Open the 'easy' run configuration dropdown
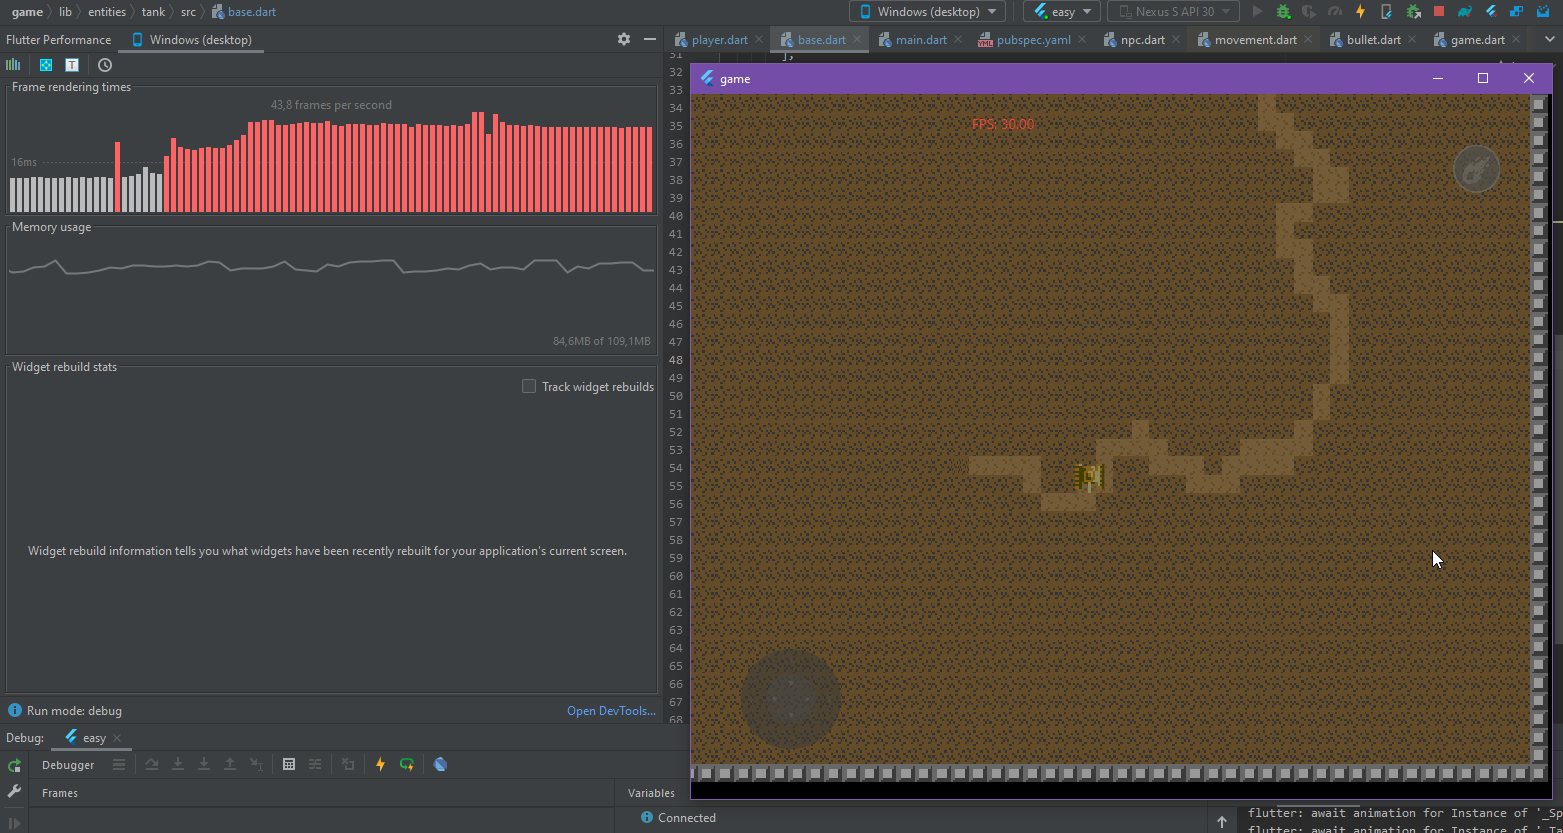1563x833 pixels. pos(1062,12)
